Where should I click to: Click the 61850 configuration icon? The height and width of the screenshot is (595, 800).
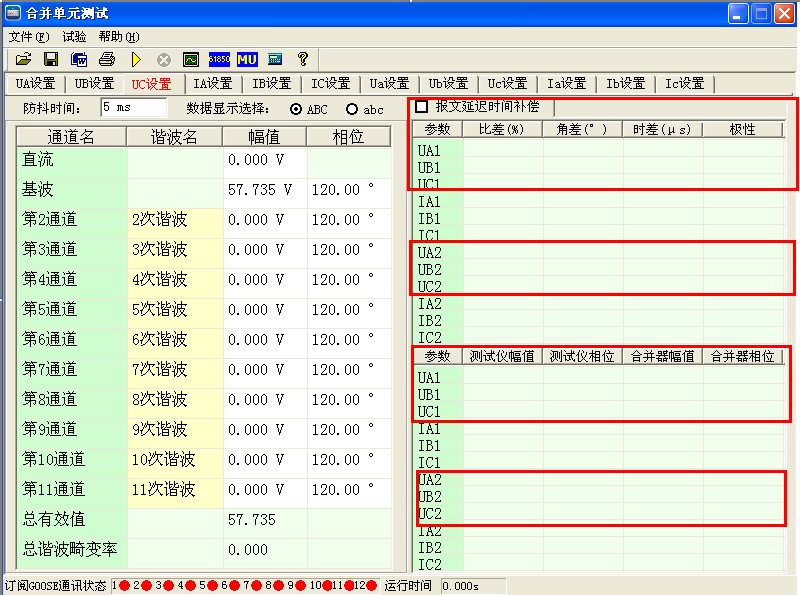point(219,60)
